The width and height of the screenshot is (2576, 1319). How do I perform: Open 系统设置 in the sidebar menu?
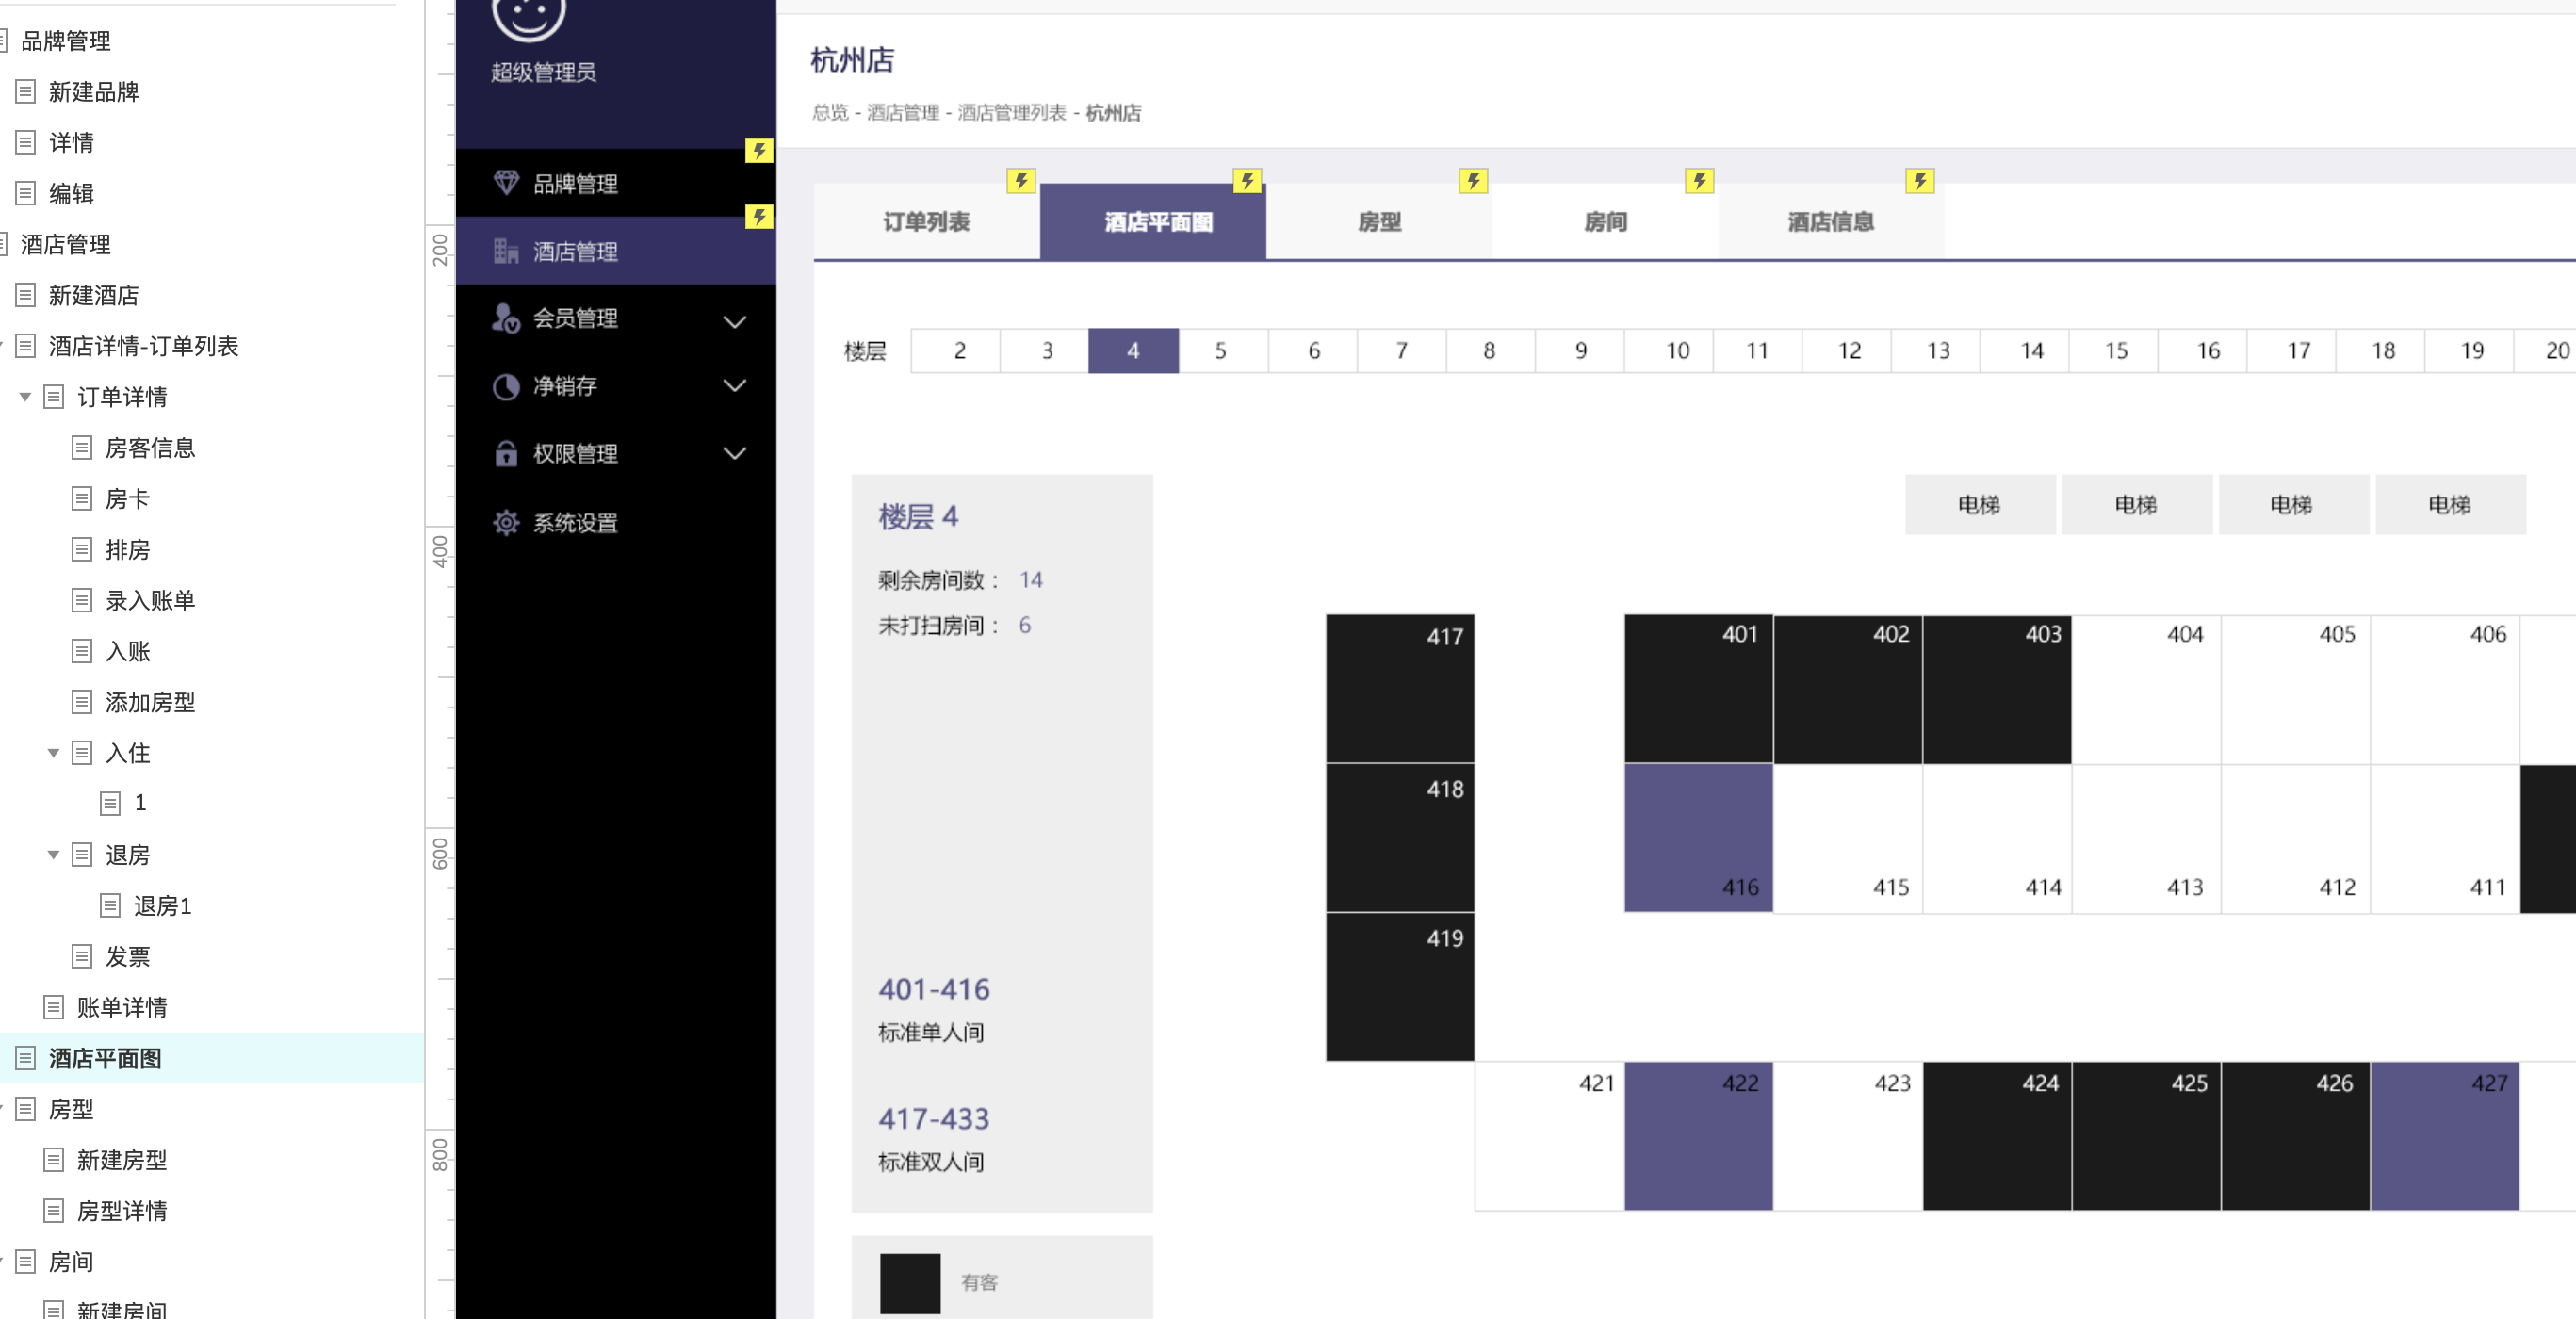click(x=616, y=522)
